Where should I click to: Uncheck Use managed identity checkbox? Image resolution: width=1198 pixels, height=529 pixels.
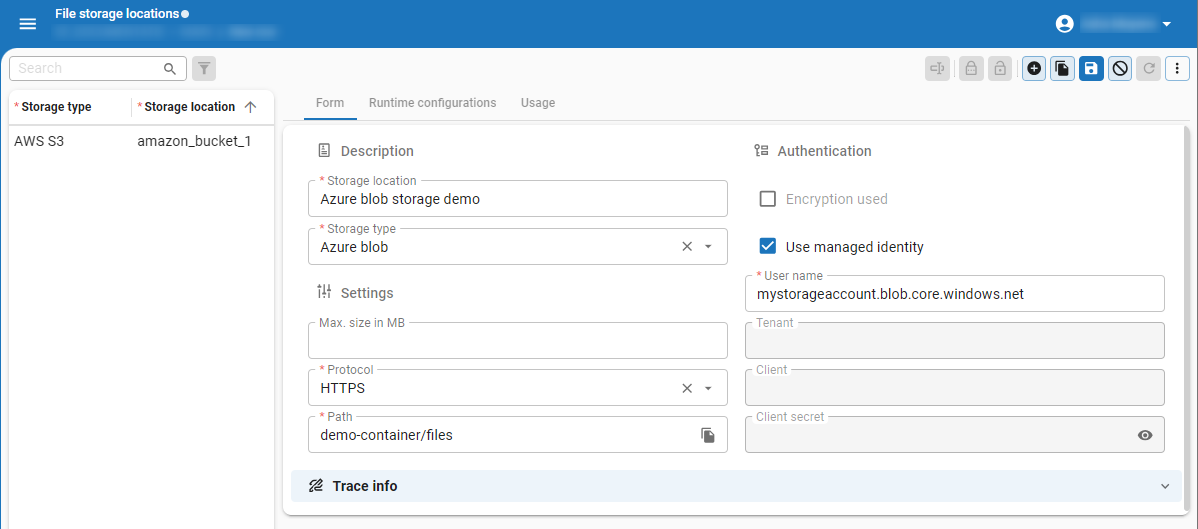pos(768,247)
